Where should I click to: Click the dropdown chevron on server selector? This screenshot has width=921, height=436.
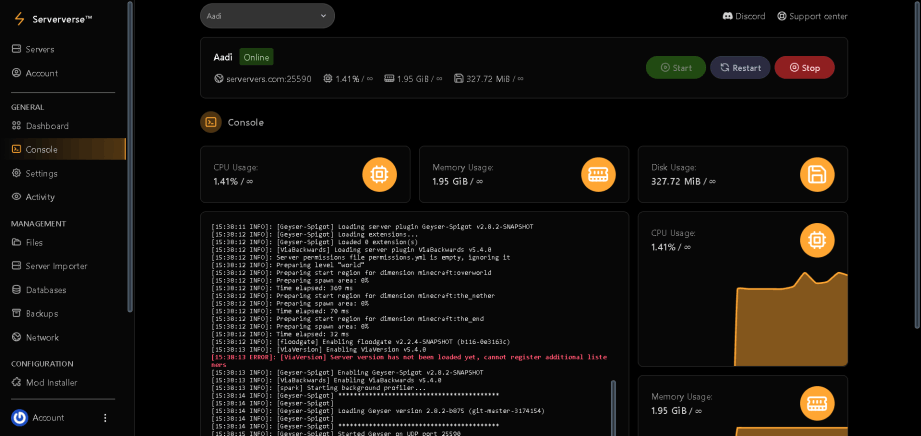point(323,16)
